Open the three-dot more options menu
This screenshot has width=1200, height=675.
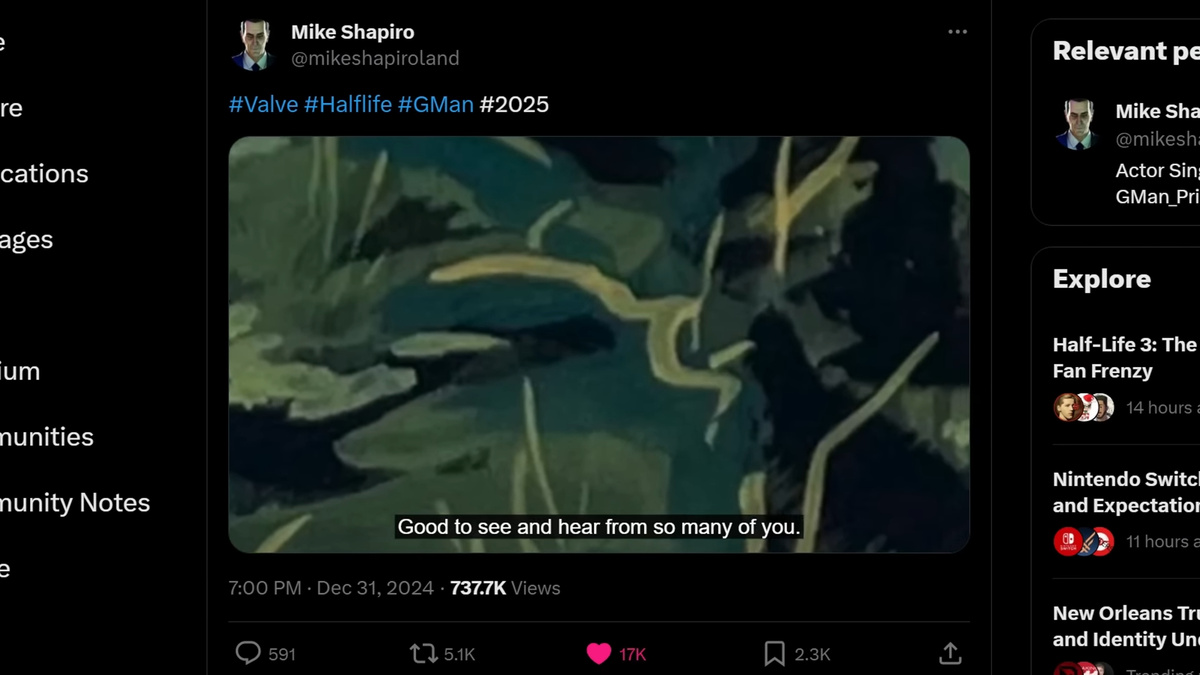point(958,32)
